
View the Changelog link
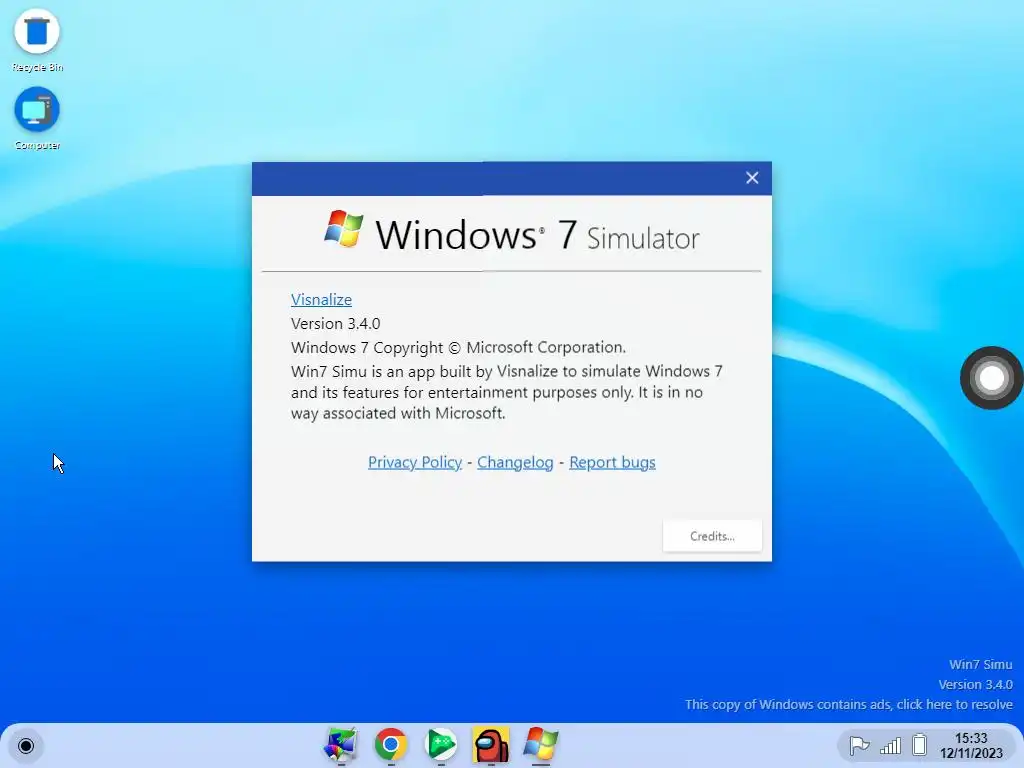coord(515,462)
